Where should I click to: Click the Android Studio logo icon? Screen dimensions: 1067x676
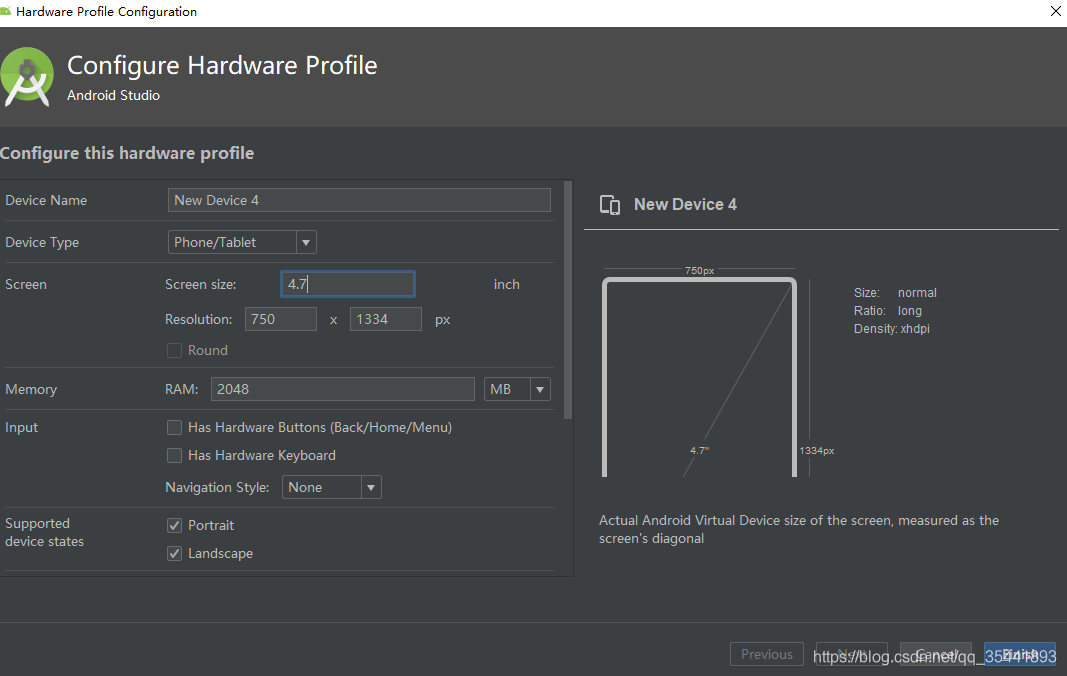[27, 77]
